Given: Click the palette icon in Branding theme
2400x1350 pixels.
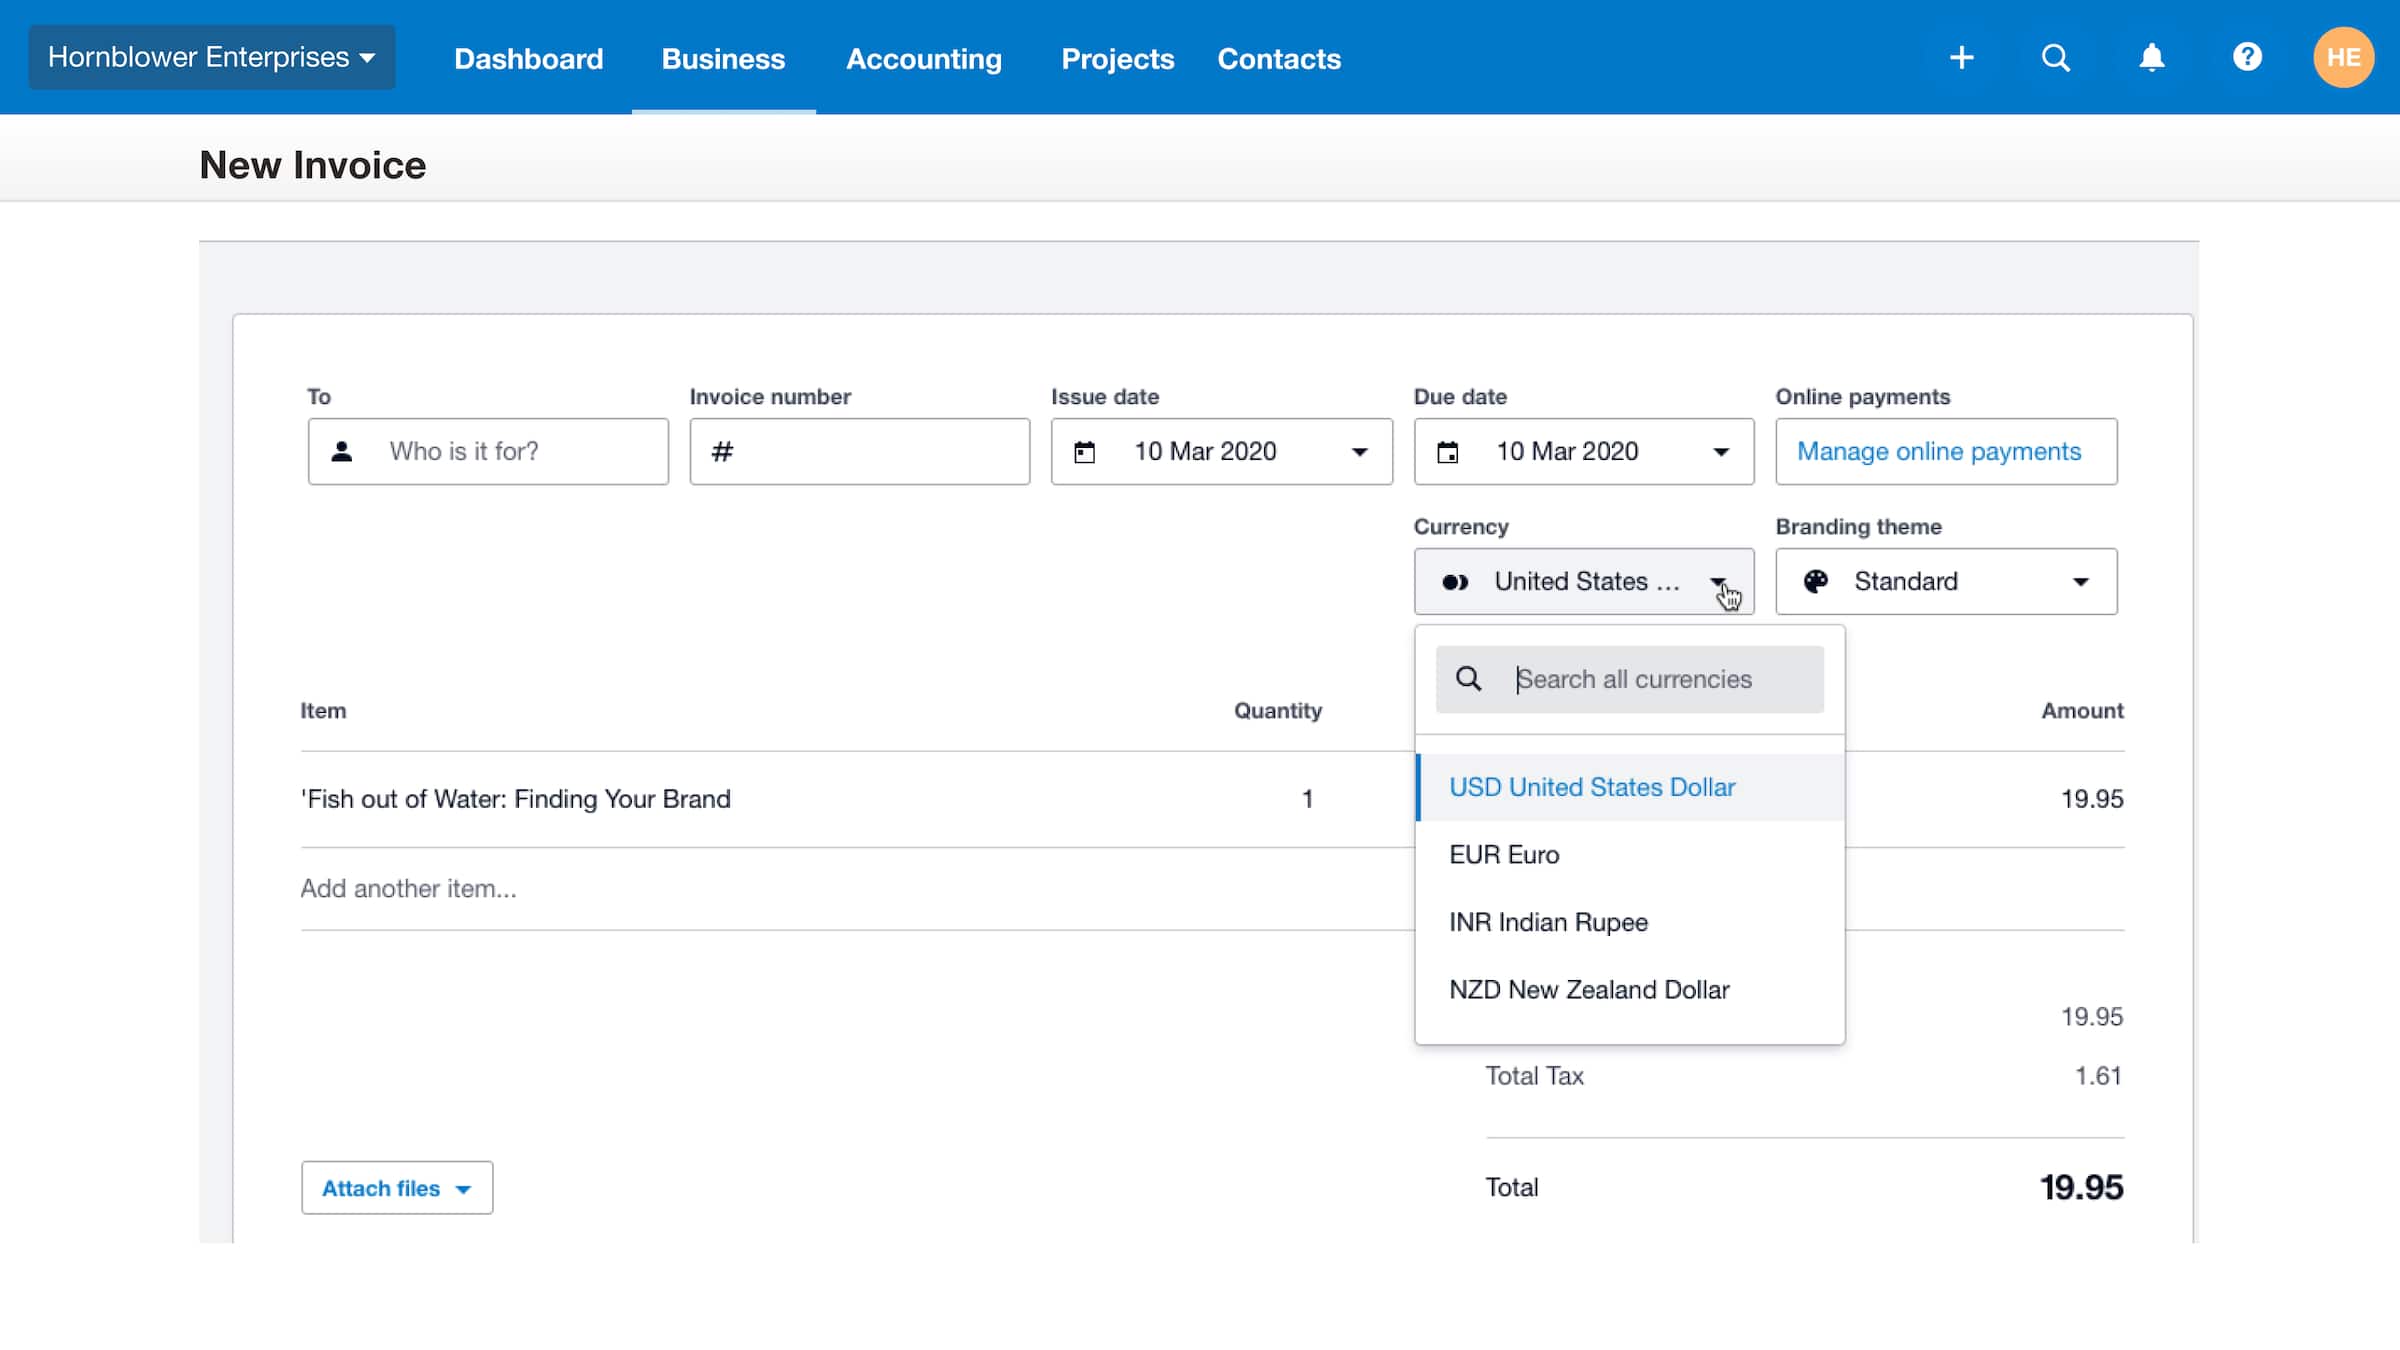Looking at the screenshot, I should click(1815, 581).
